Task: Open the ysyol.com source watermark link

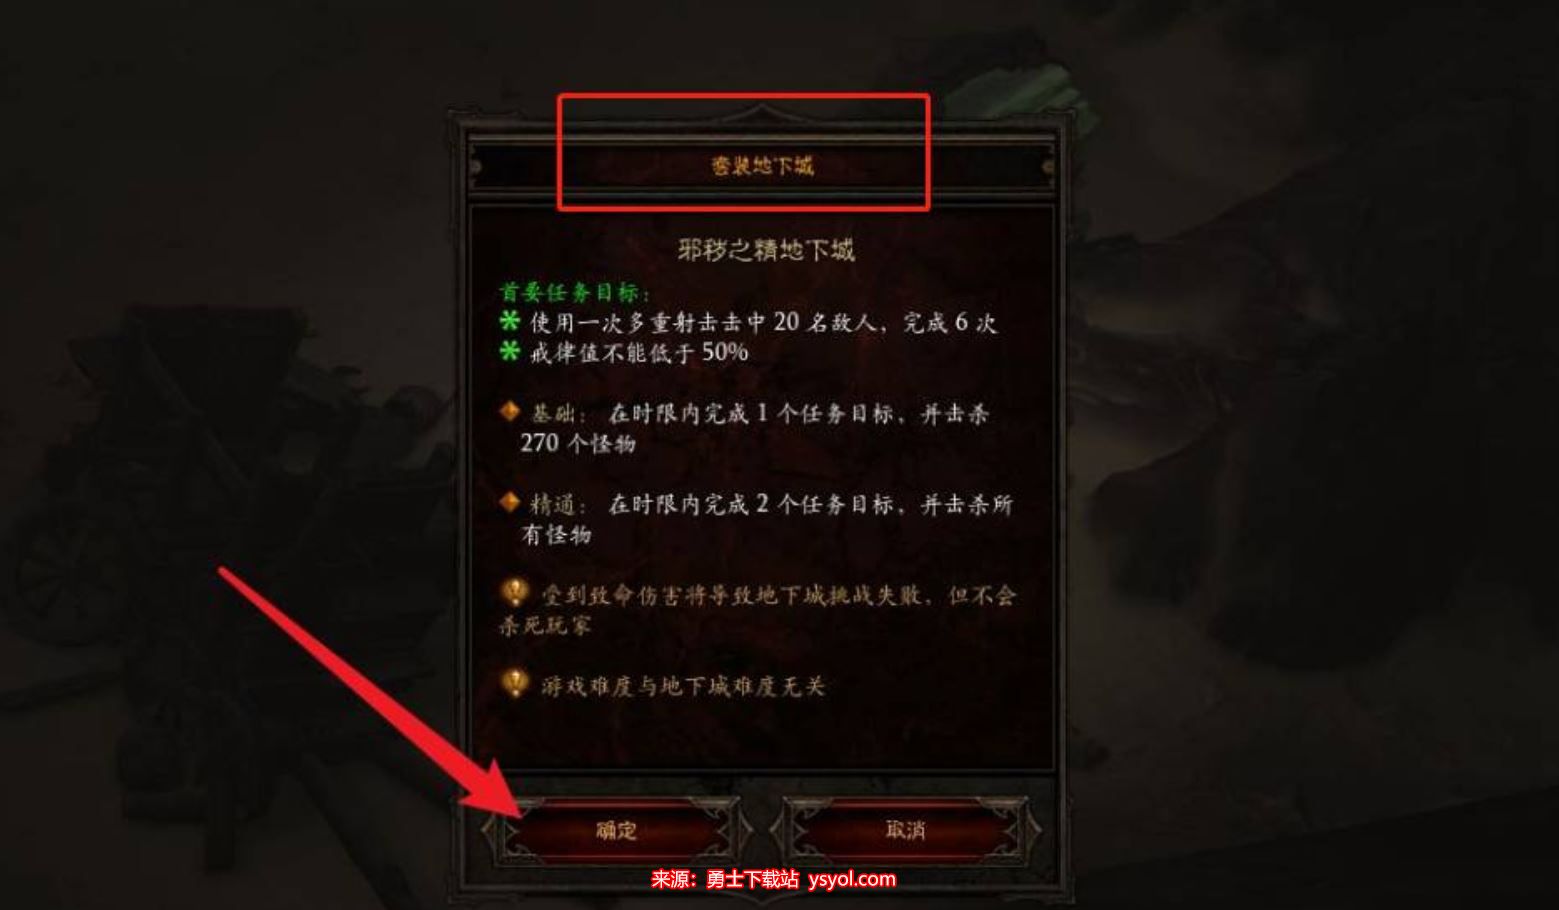Action: (851, 879)
